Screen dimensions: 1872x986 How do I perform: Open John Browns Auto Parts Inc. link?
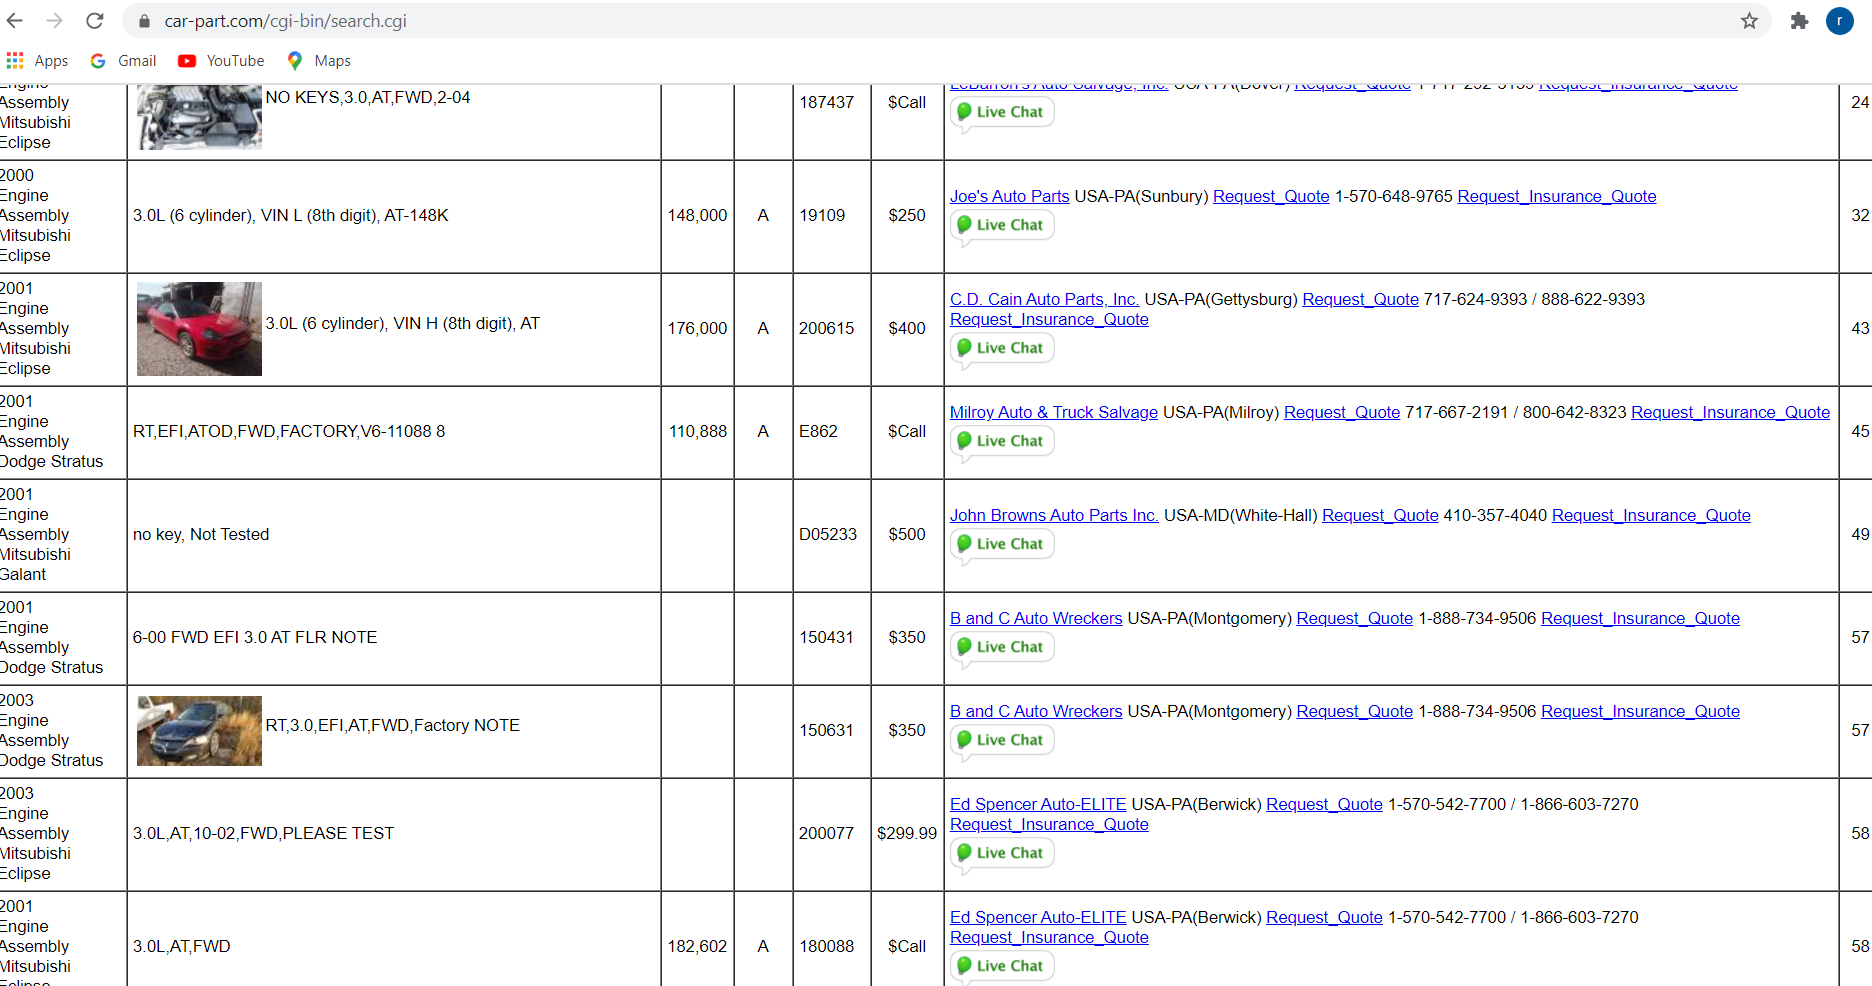[x=1054, y=516]
